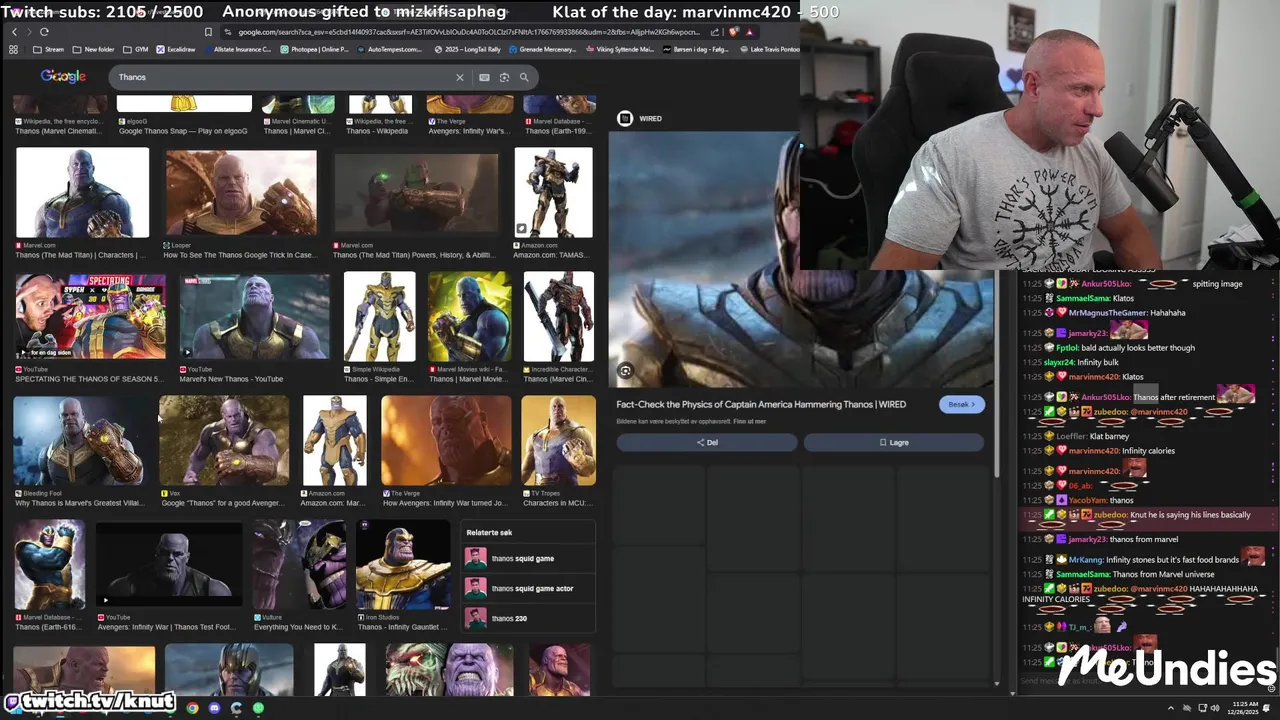Click chat message 'thanos from marvel'
Viewport: 1280px width, 720px height.
tap(1144, 539)
